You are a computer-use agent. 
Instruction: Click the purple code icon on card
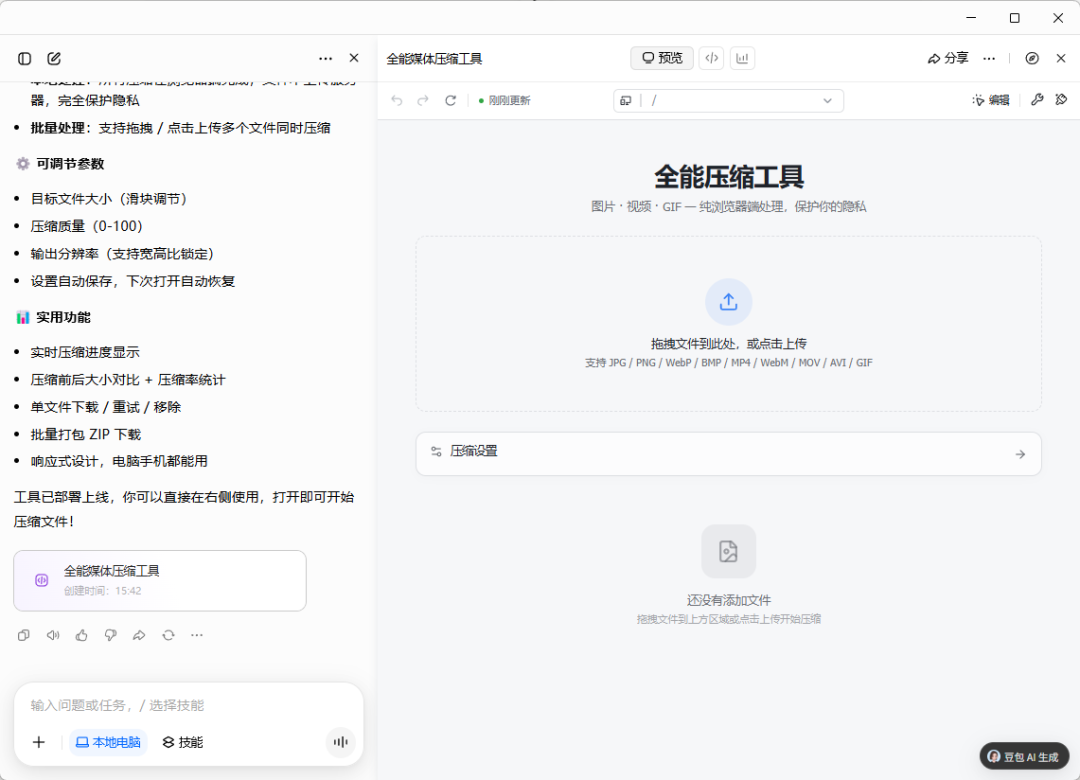pos(41,580)
